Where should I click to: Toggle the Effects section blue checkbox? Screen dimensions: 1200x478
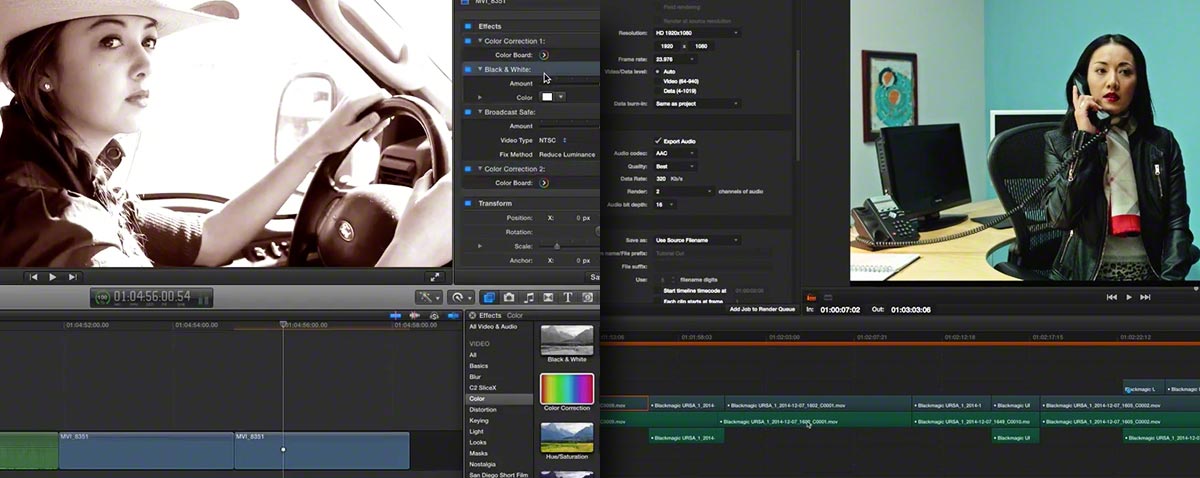pos(467,26)
